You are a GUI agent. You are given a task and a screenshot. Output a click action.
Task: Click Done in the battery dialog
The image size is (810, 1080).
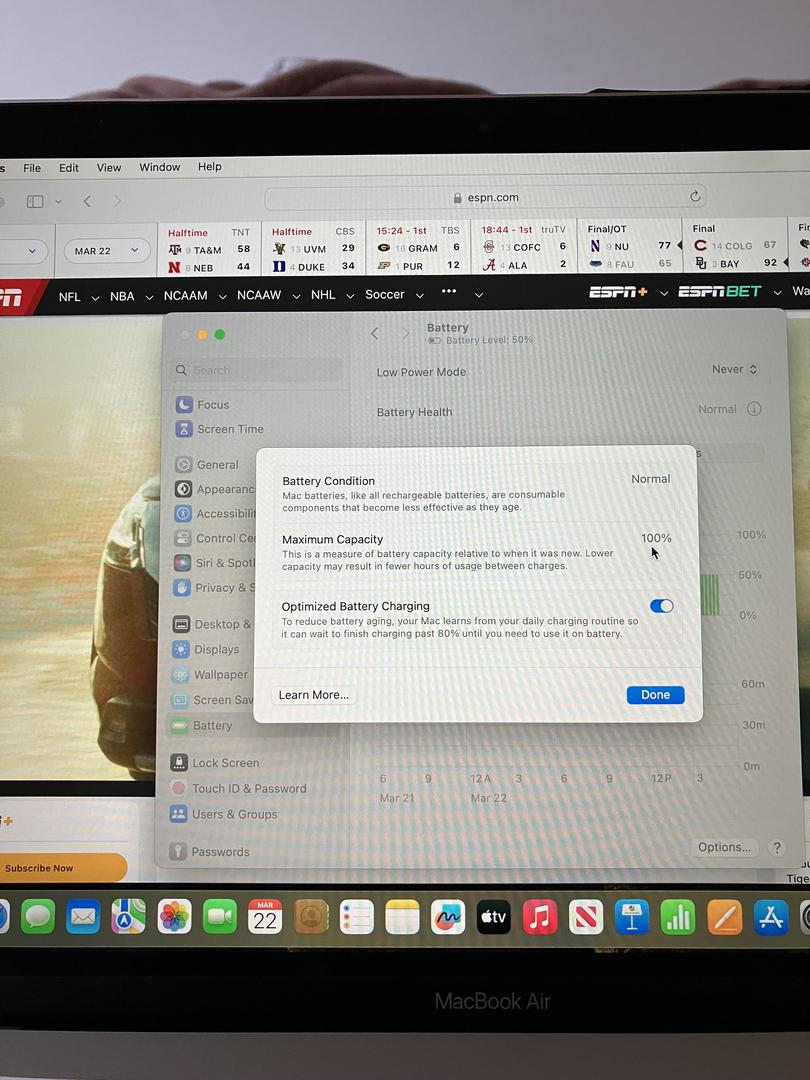click(x=655, y=694)
